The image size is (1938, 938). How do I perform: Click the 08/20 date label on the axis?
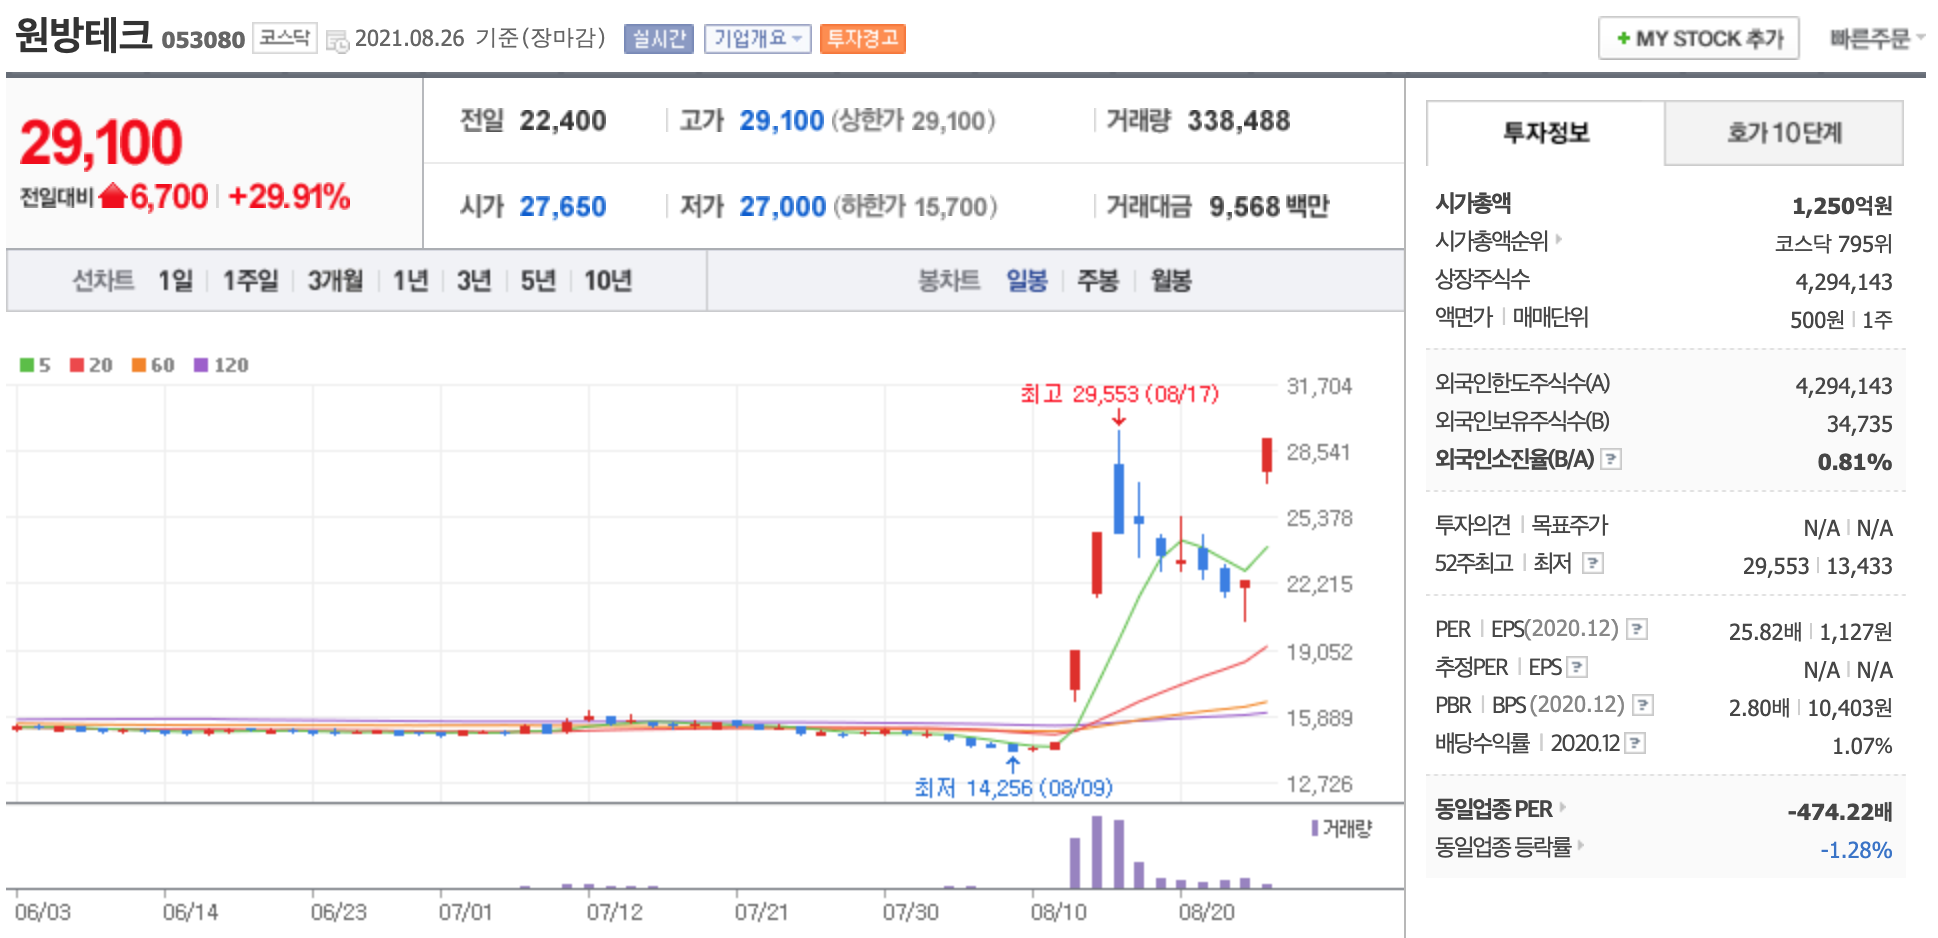1207,912
